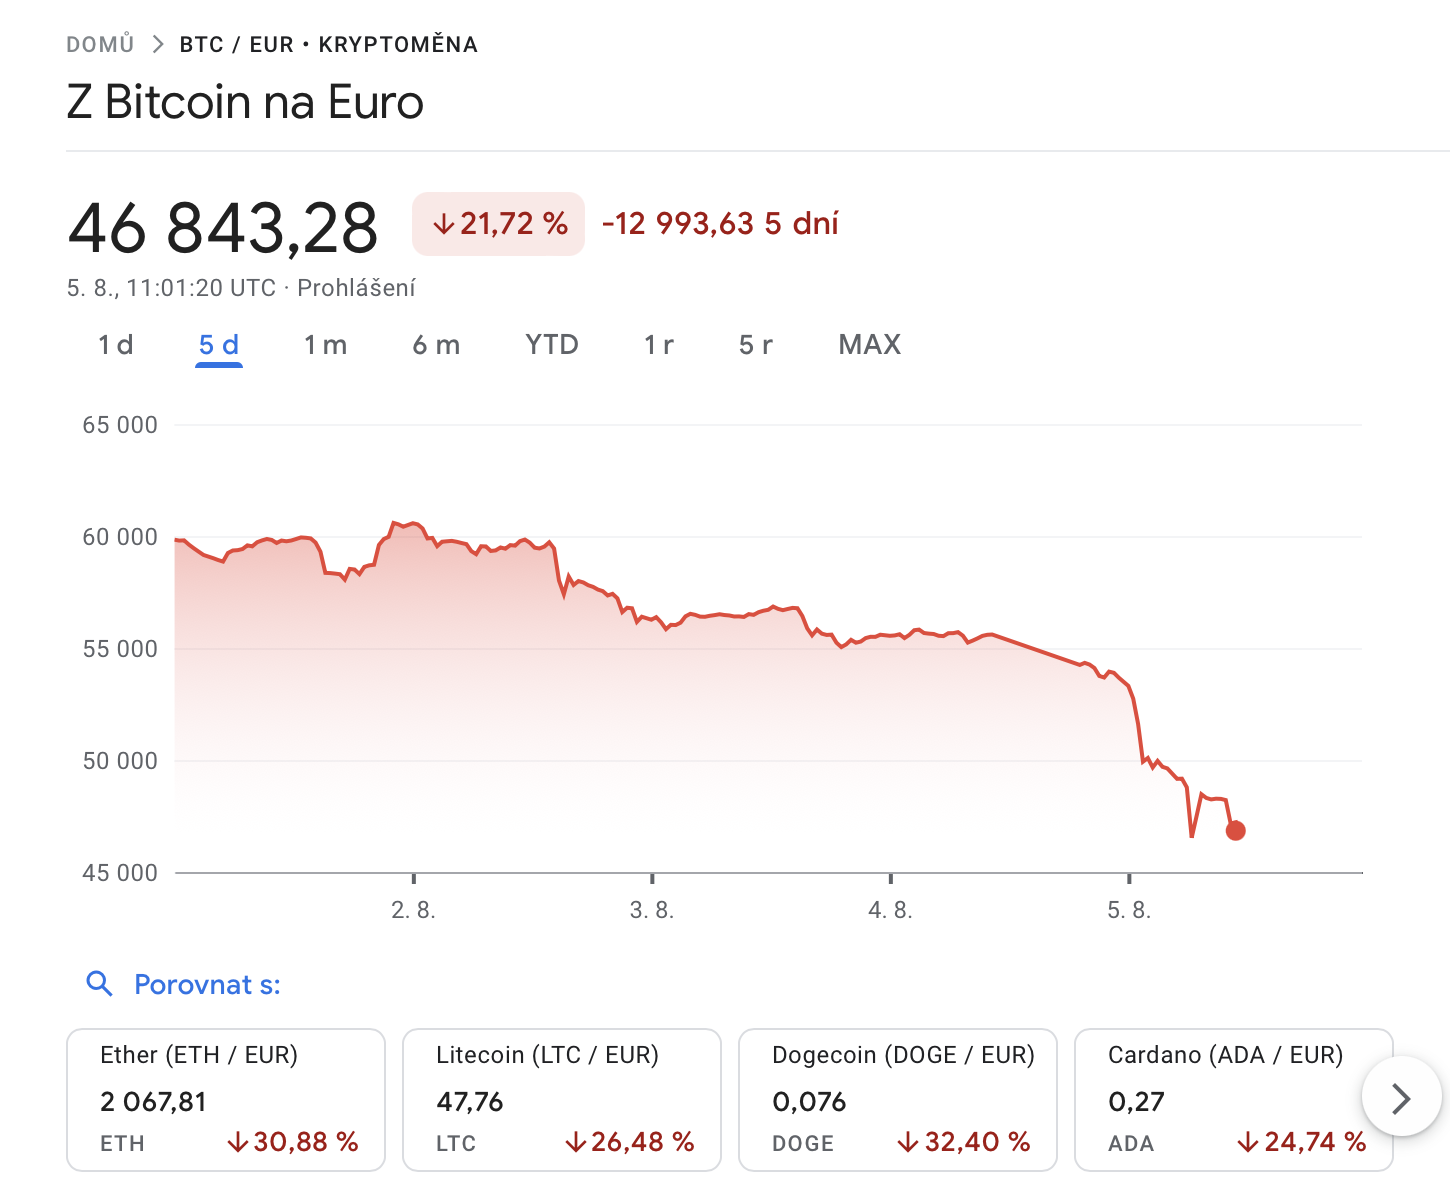1450x1186 pixels.
Task: Open the Dogecoin (DOGE / EUR) card
Action: (x=898, y=1099)
